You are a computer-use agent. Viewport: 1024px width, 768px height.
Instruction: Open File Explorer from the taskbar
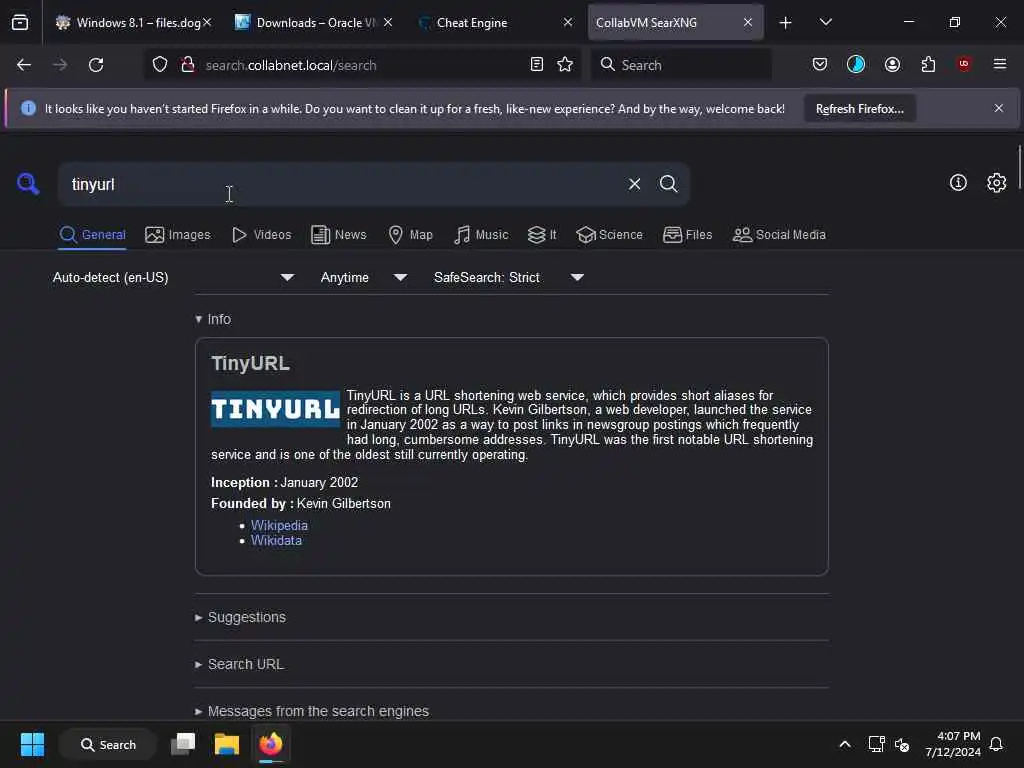(x=227, y=744)
